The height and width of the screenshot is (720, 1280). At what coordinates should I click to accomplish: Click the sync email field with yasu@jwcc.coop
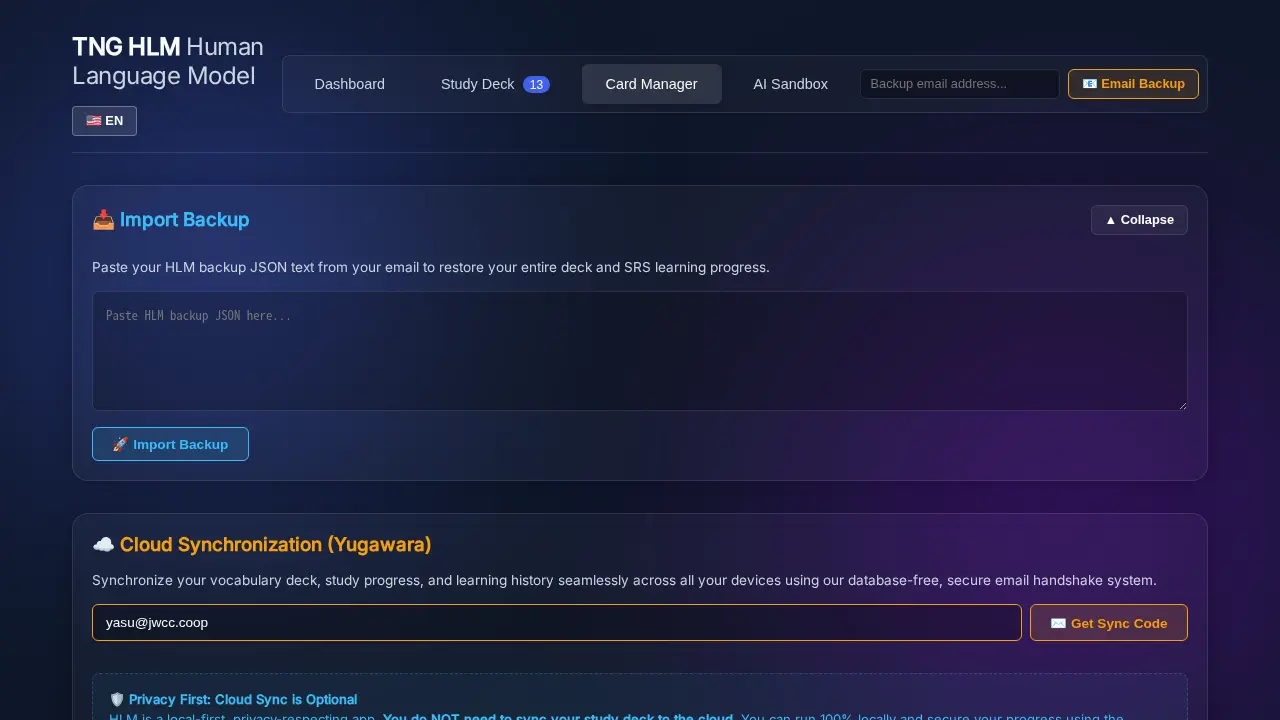tap(557, 622)
